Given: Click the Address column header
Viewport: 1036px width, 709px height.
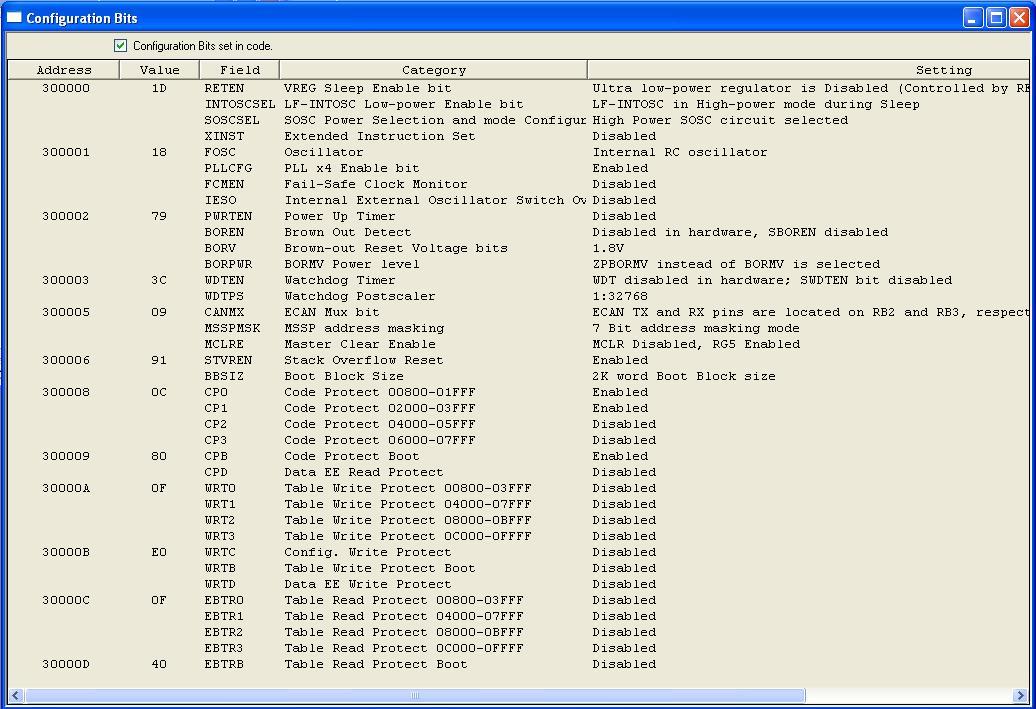Looking at the screenshot, I should point(63,70).
